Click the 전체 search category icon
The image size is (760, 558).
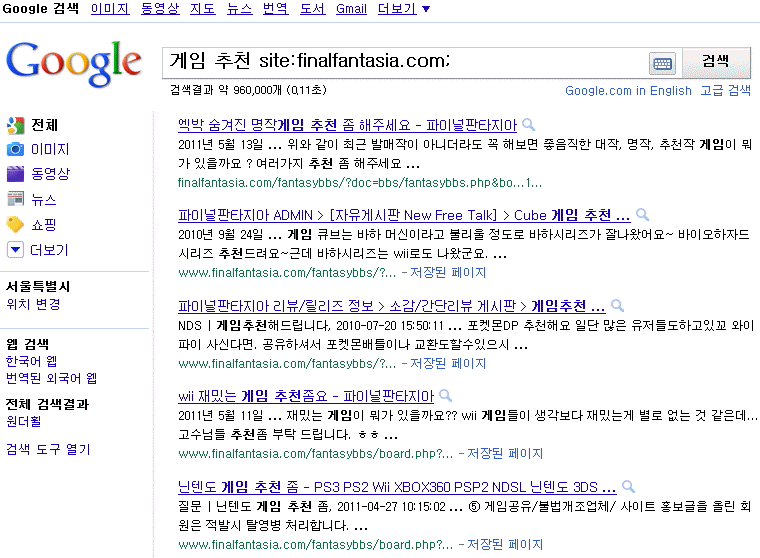16,125
